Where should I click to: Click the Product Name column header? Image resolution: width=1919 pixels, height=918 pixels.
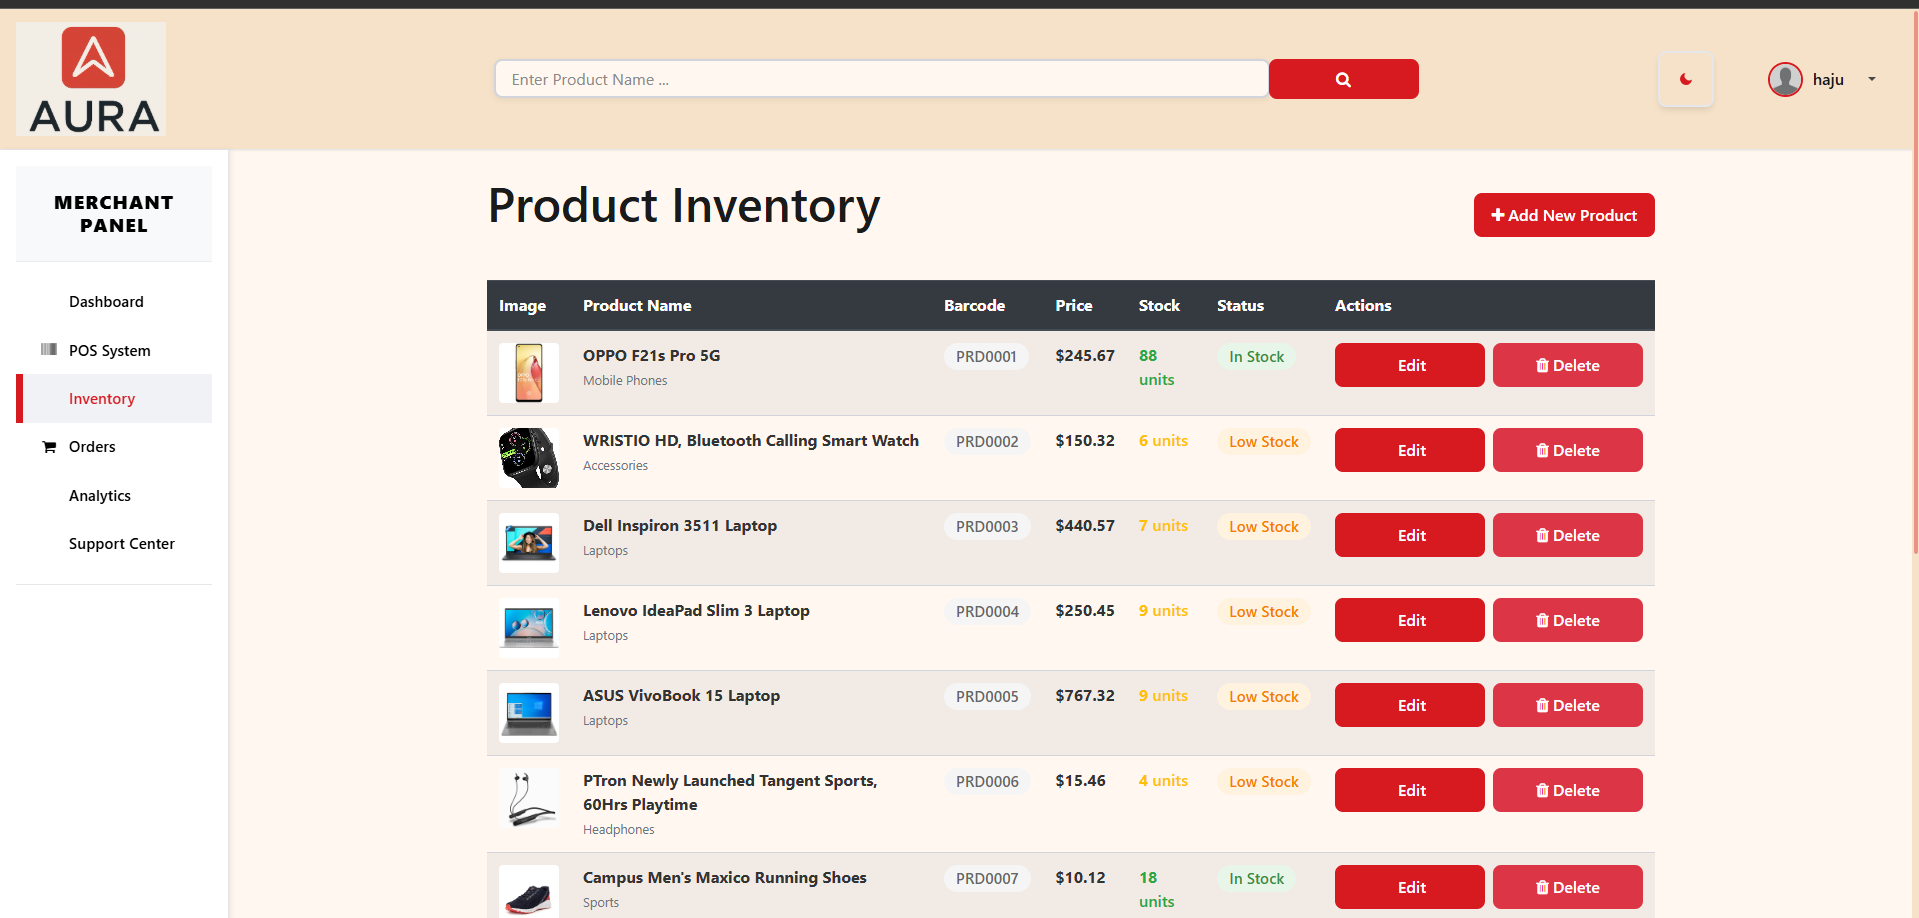click(637, 306)
